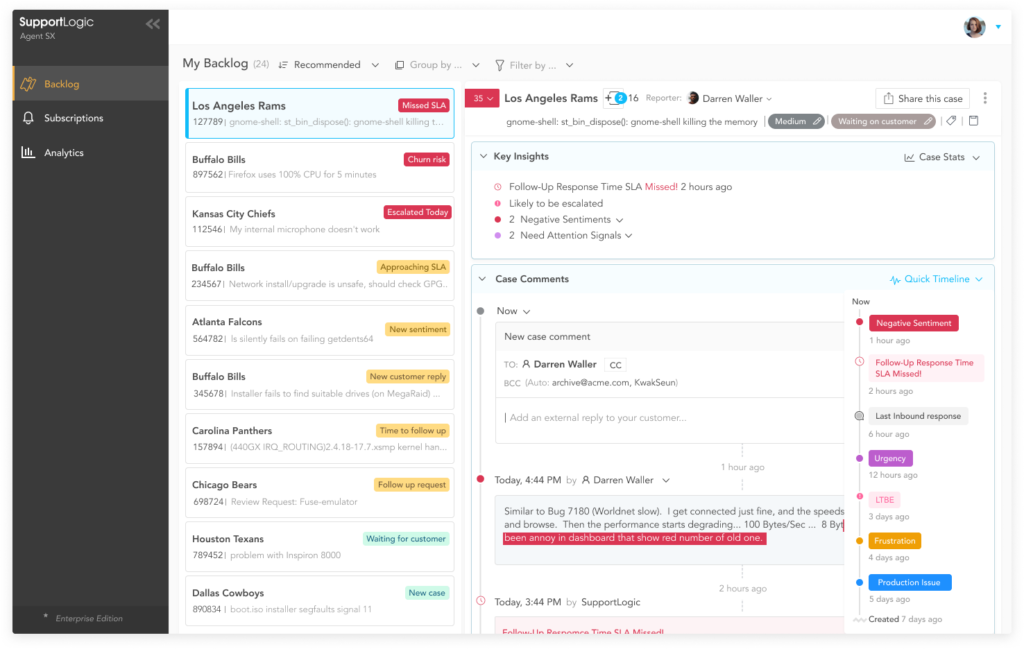Screen dimensions: 1024x649
Task: Select the Kansas City Chiefs case
Action: pos(319,221)
